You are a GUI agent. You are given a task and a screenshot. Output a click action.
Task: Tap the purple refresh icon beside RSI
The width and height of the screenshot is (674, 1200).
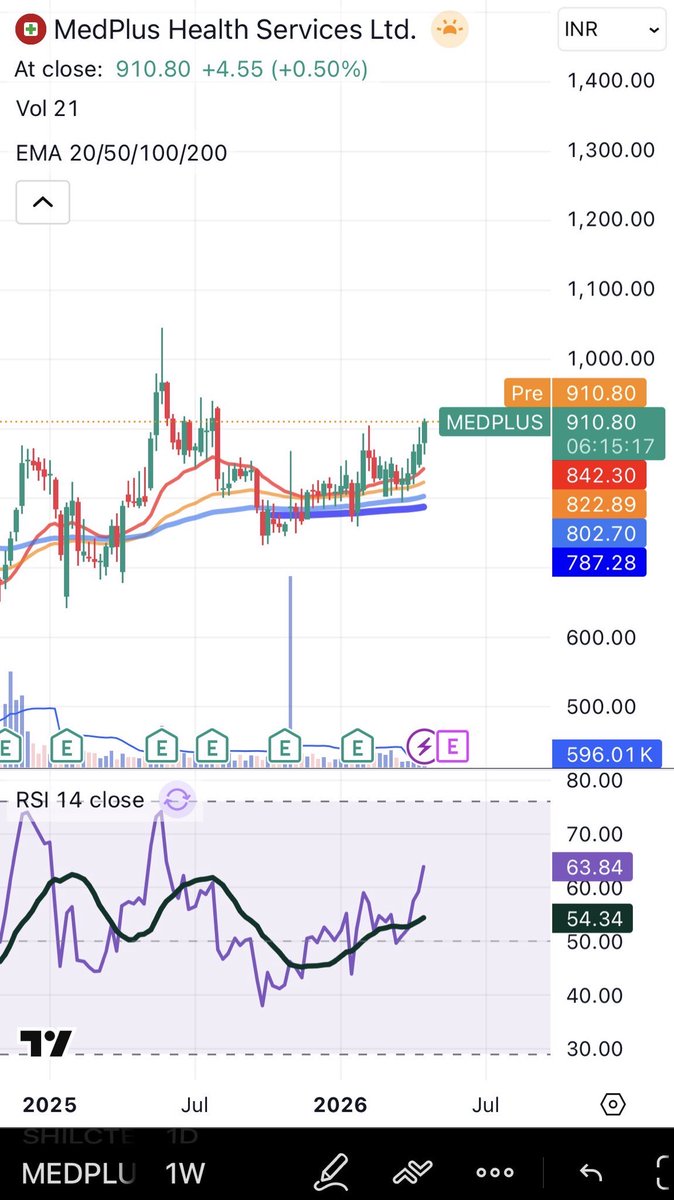[177, 799]
